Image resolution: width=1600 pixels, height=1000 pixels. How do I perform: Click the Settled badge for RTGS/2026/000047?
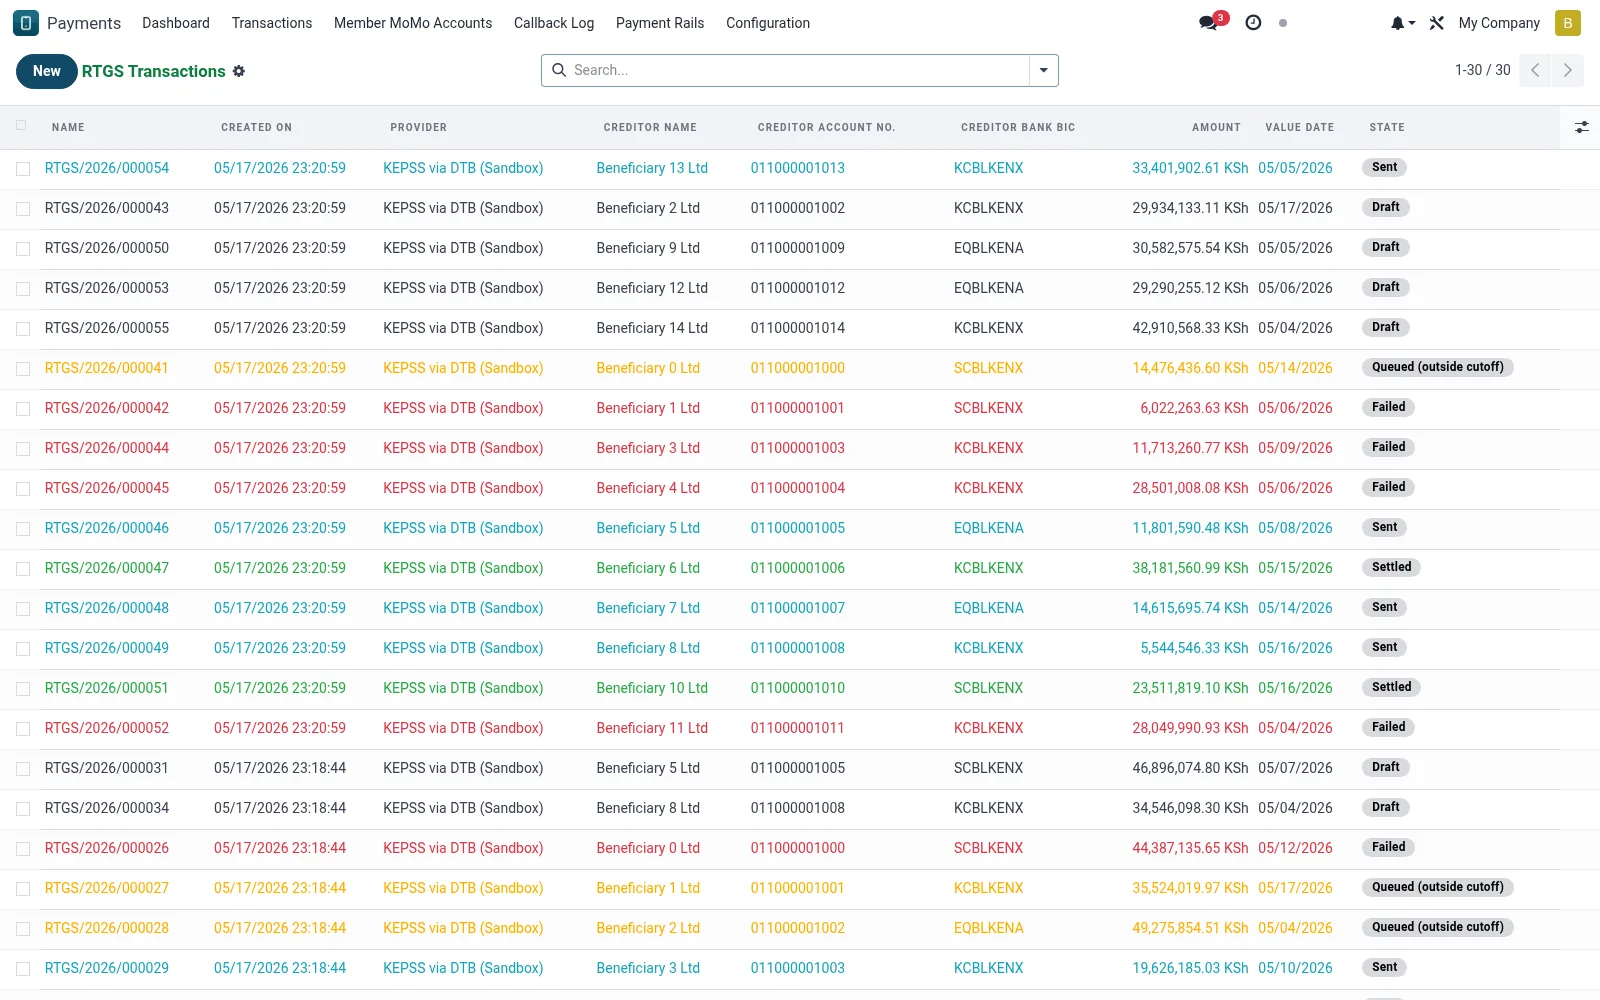pyautogui.click(x=1391, y=567)
